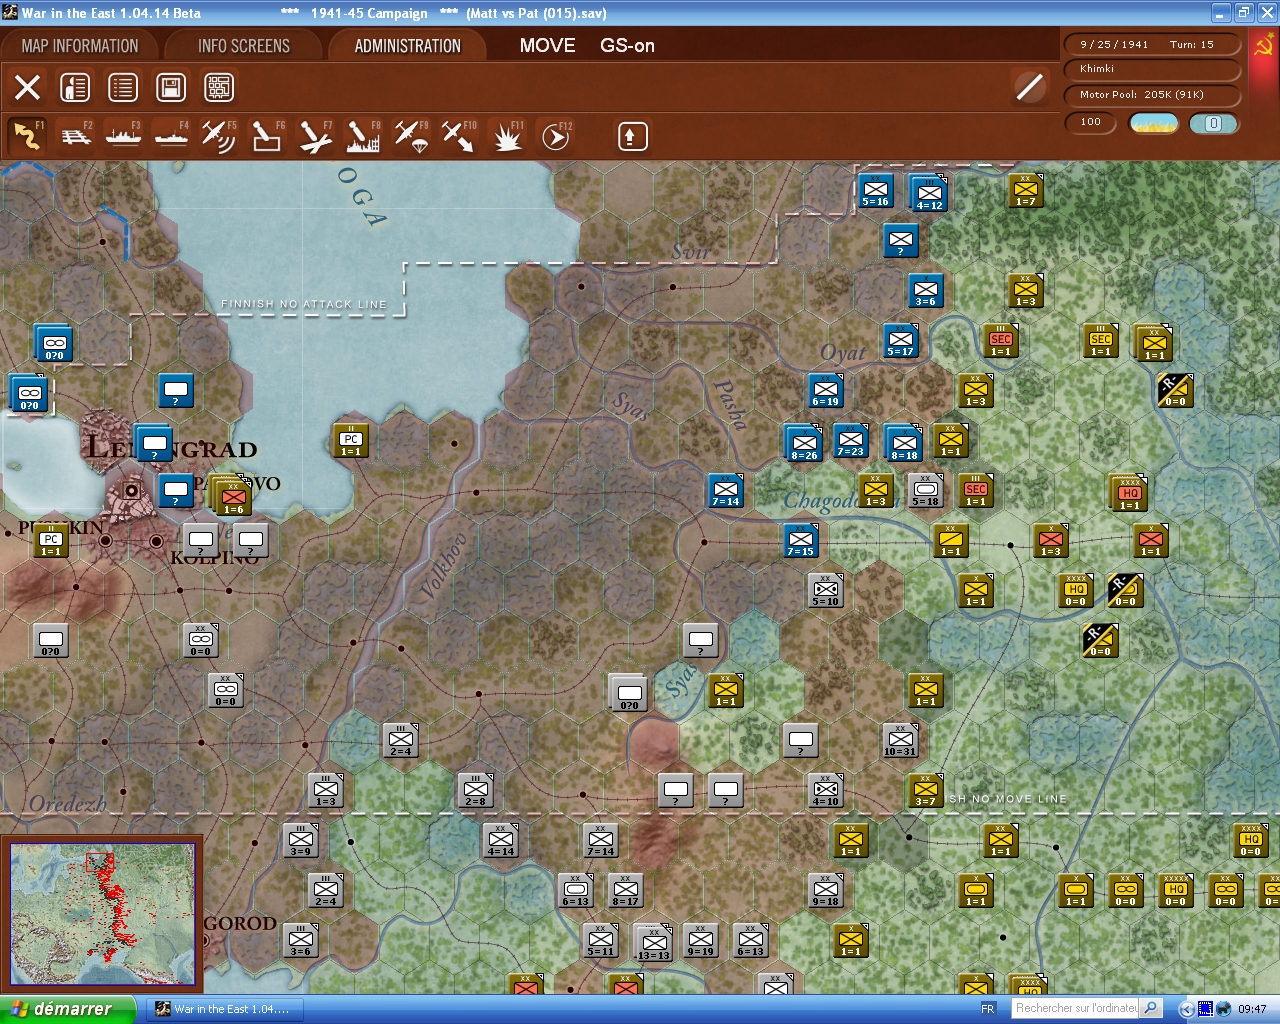Select the red 1=6 unit near Leningrad
This screenshot has height=1024, width=1280.
pyautogui.click(x=234, y=498)
